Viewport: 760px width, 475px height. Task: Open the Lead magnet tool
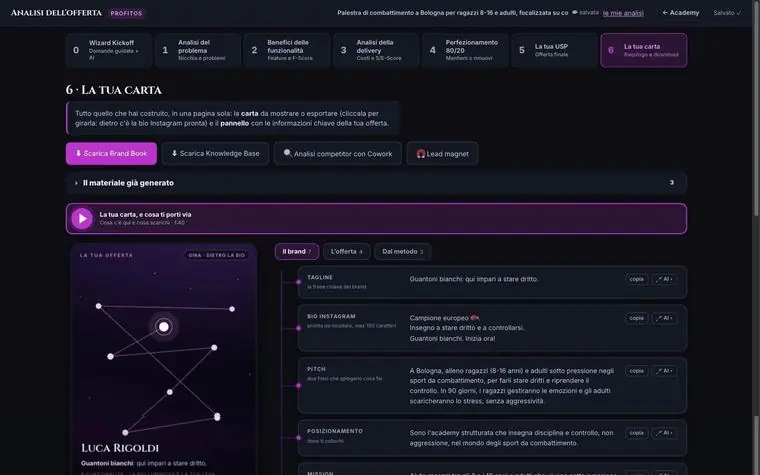442,153
